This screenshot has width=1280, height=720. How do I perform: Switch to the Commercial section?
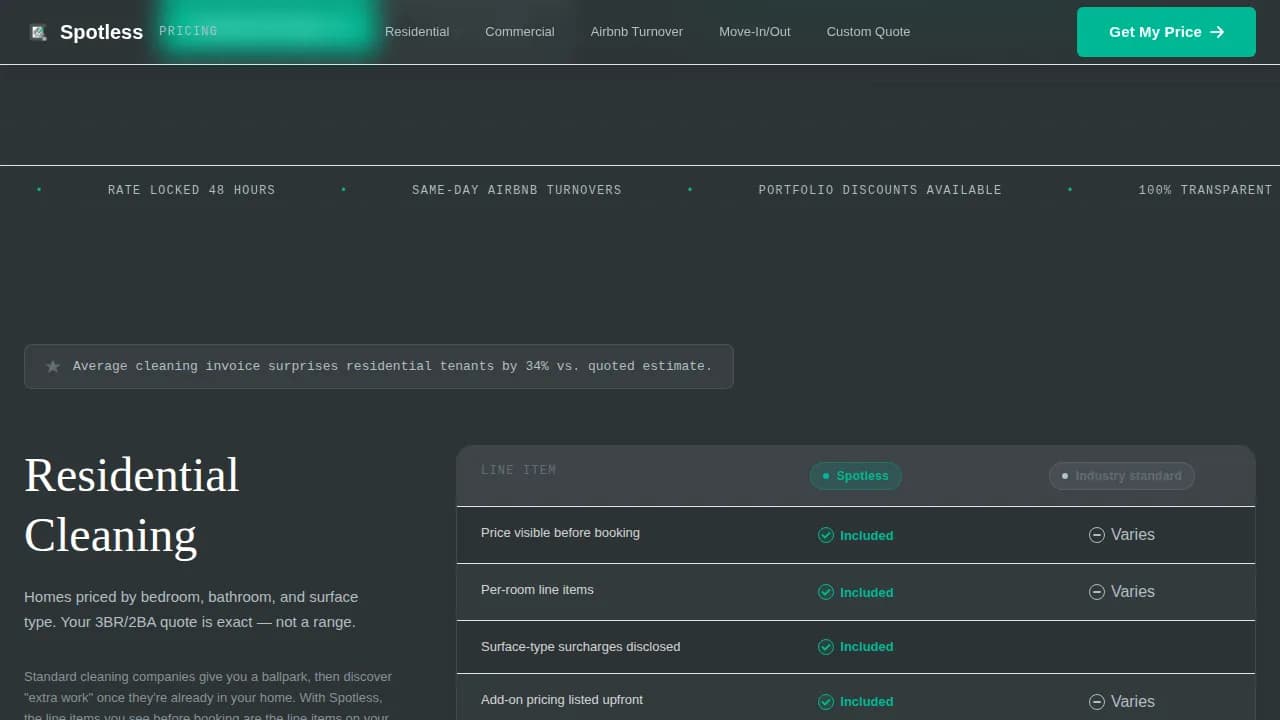tap(519, 31)
